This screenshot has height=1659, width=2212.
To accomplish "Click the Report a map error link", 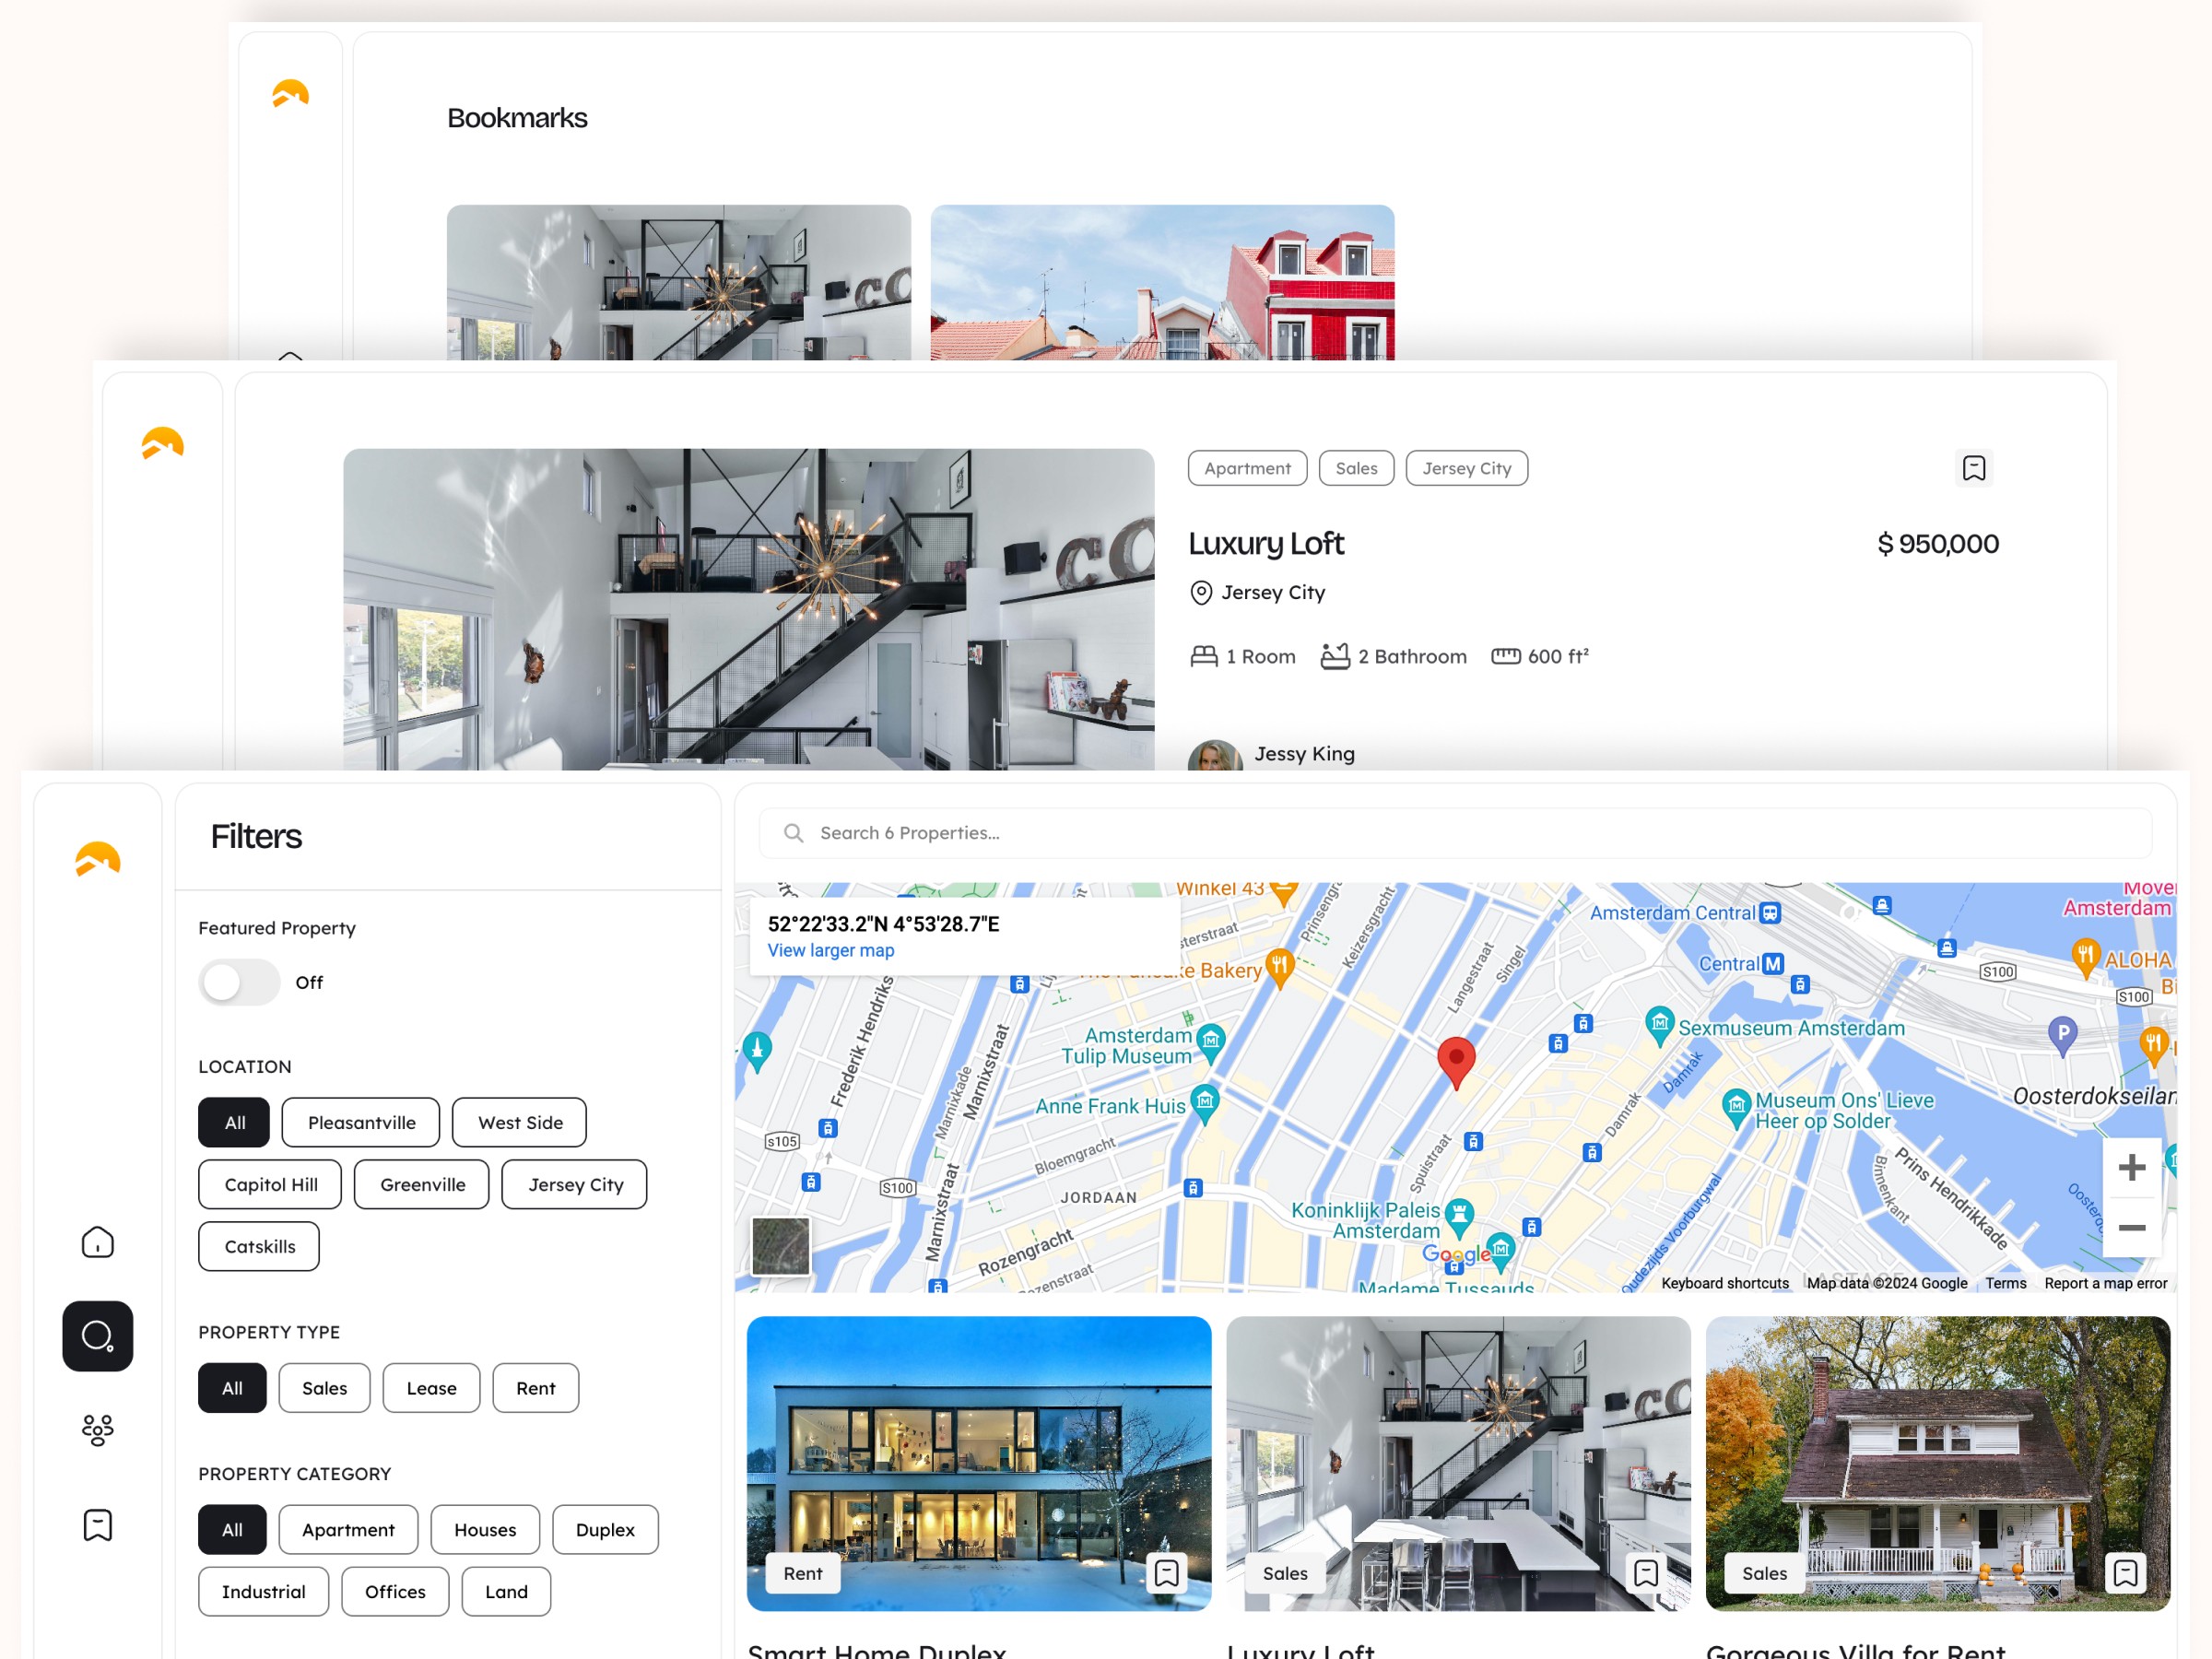I will pos(2106,1283).
